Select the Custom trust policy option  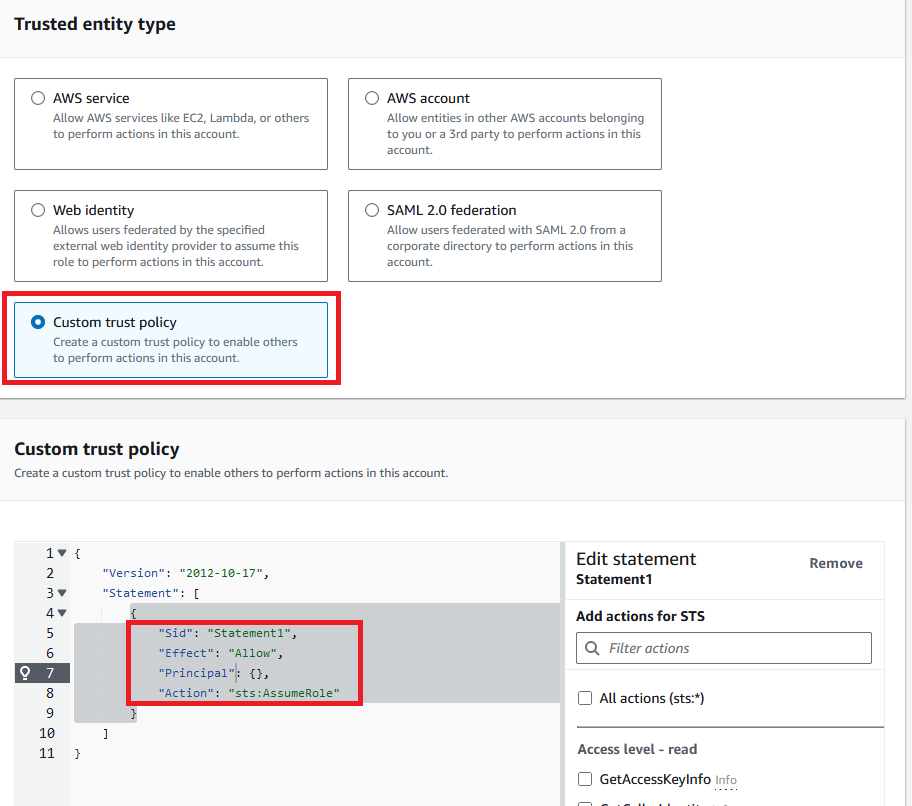pyautogui.click(x=38, y=322)
